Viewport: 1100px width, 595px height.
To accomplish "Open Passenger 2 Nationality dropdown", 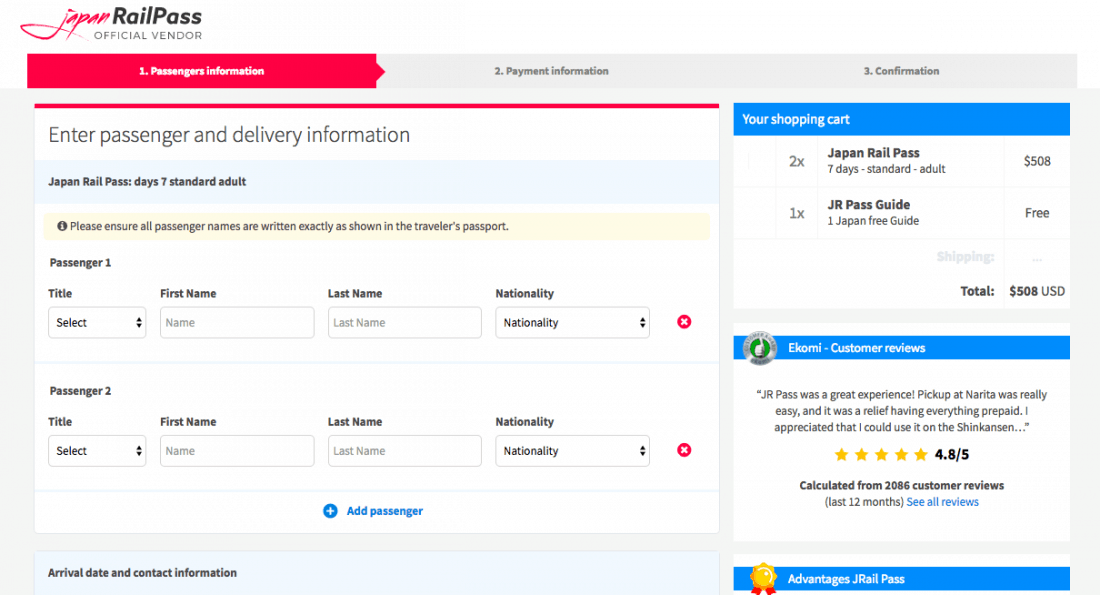I will pos(572,451).
